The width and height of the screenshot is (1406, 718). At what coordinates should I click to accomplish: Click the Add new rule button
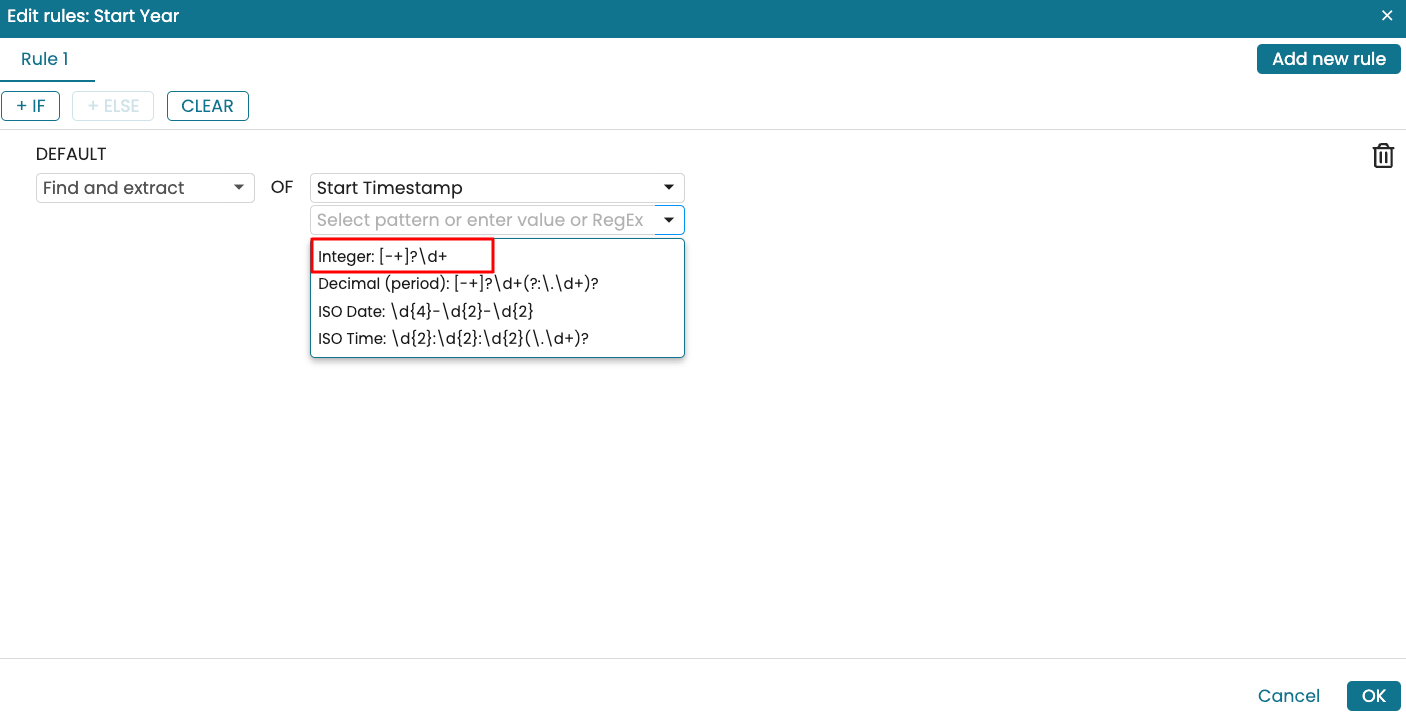point(1328,59)
